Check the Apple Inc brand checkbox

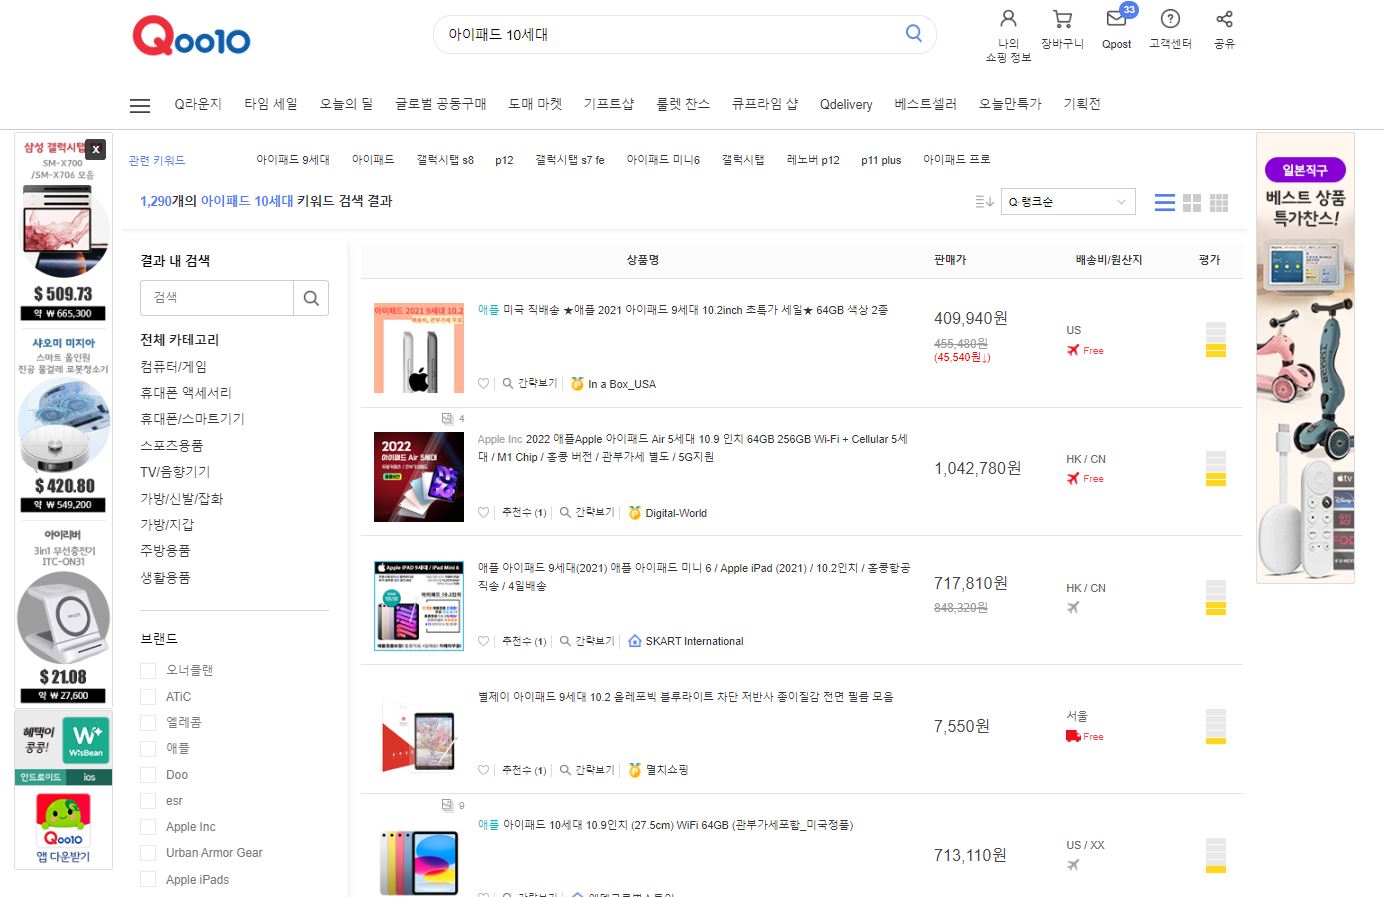[x=148, y=826]
